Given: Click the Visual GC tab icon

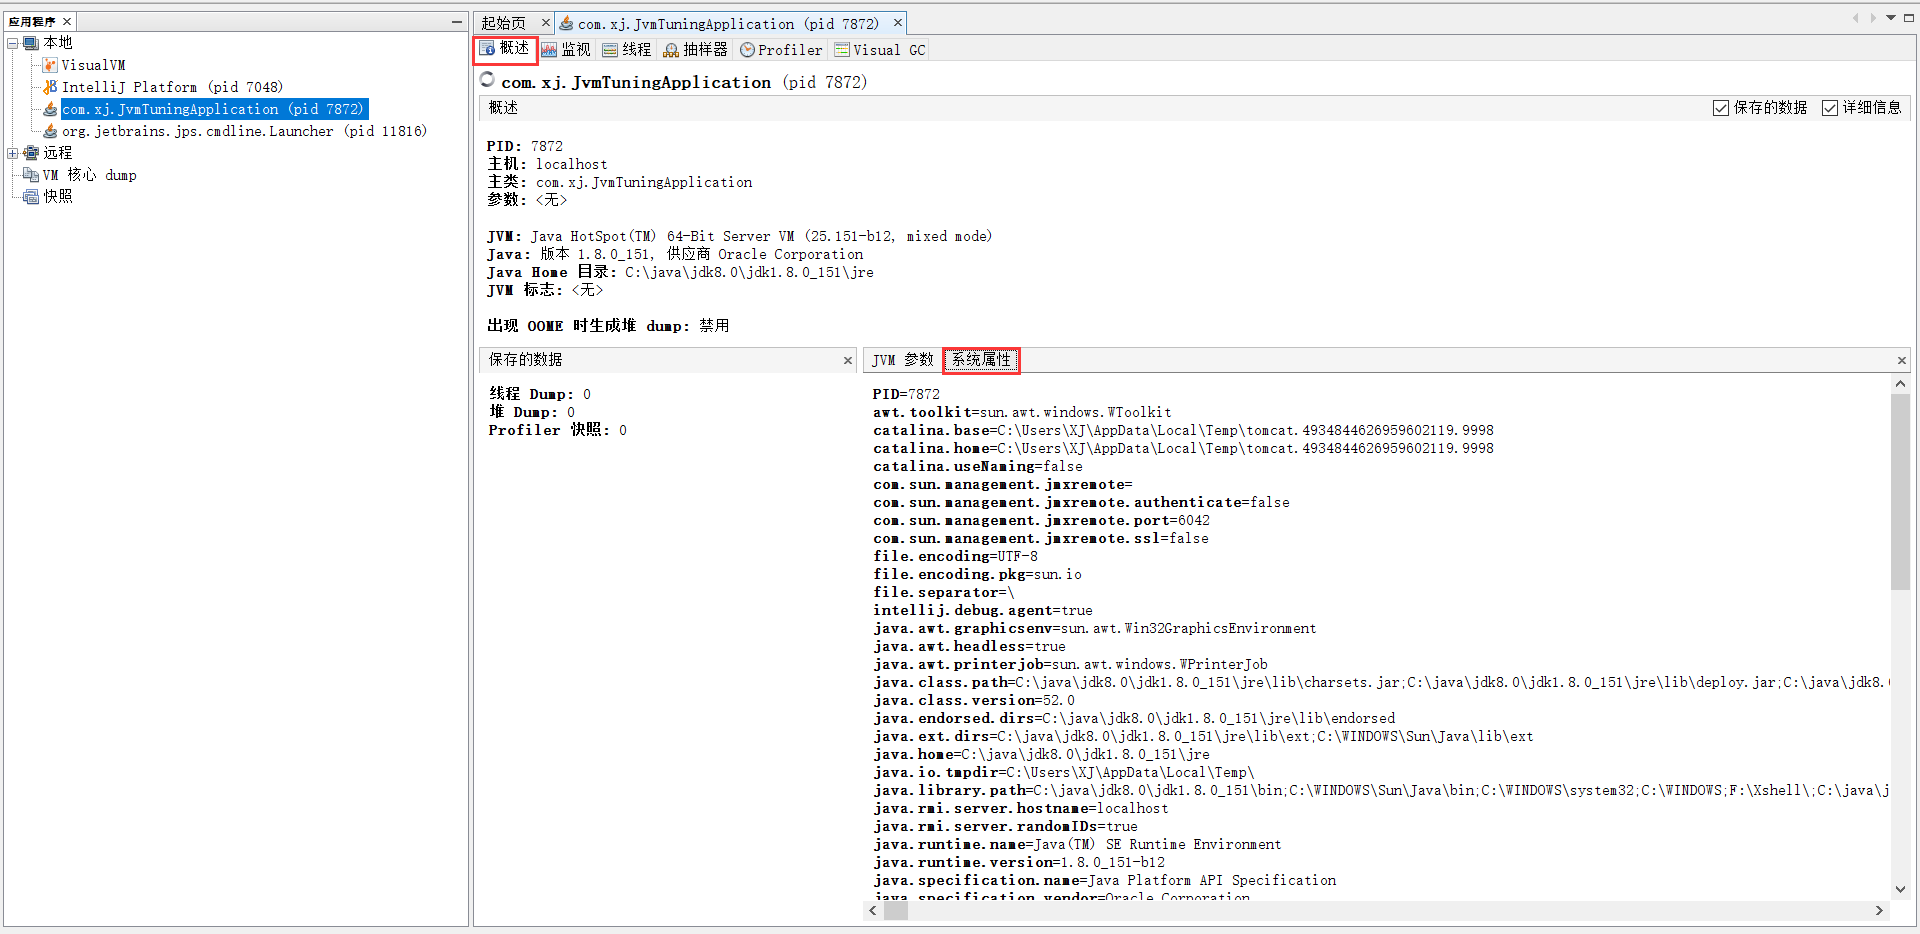Looking at the screenshot, I should pos(842,50).
